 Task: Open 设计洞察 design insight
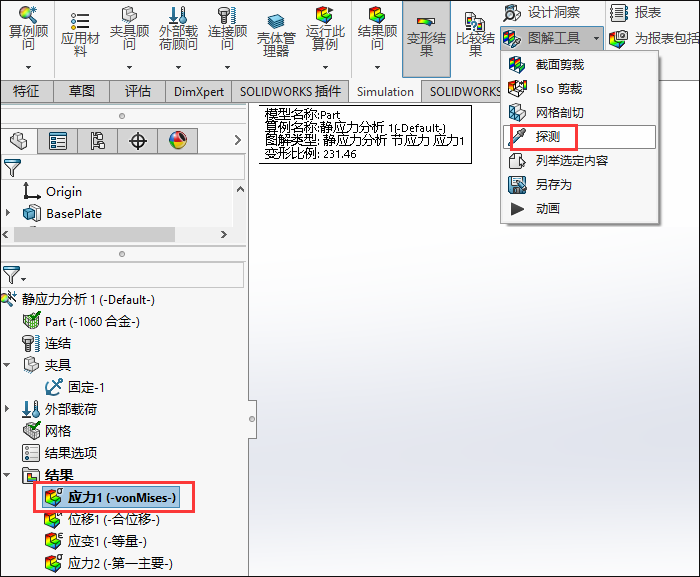[542, 13]
